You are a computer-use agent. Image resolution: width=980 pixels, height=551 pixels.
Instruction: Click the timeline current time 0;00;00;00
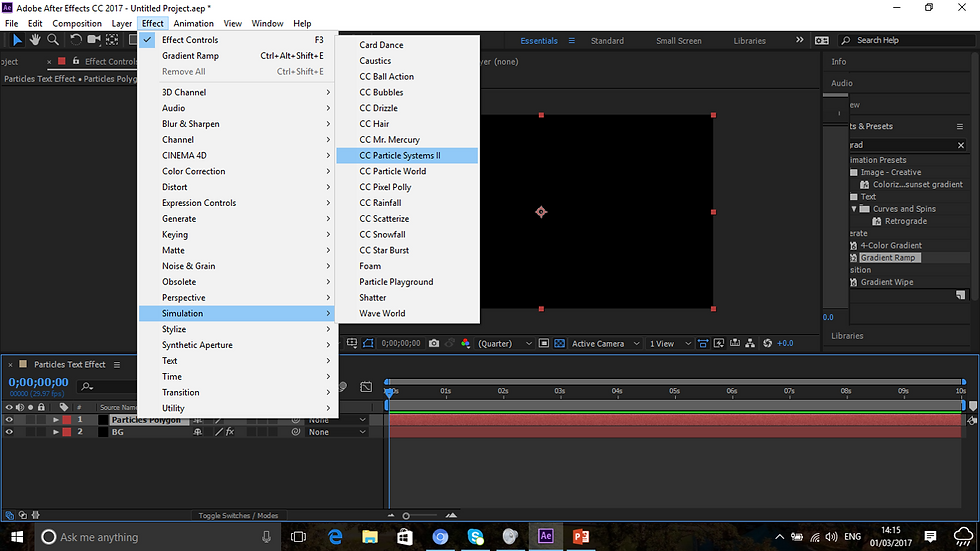pos(38,382)
